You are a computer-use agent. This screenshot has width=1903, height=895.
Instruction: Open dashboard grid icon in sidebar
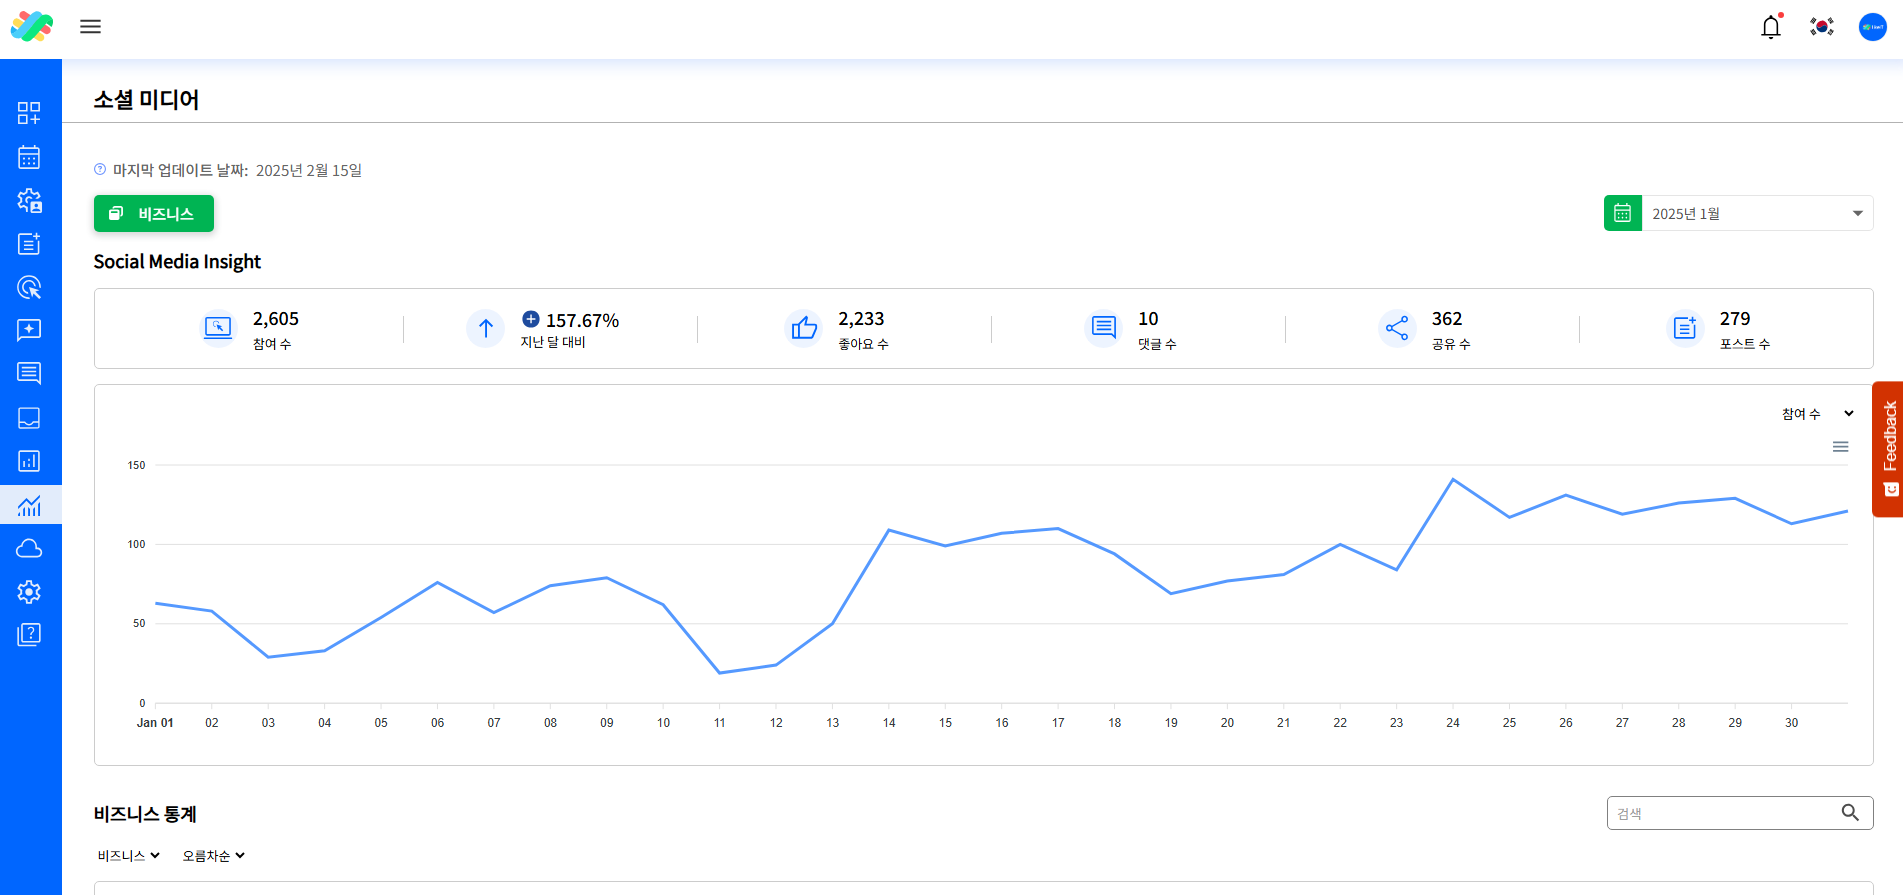pyautogui.click(x=29, y=113)
